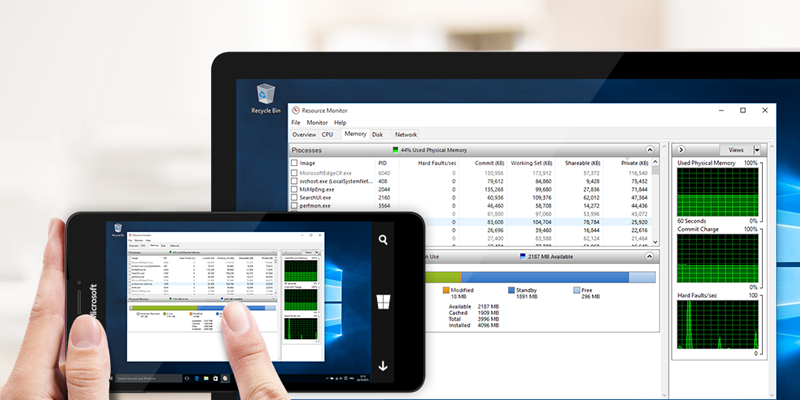Viewport: 800px width, 400px height.
Task: Check the SearchUI.exe process checkbox
Action: click(294, 197)
